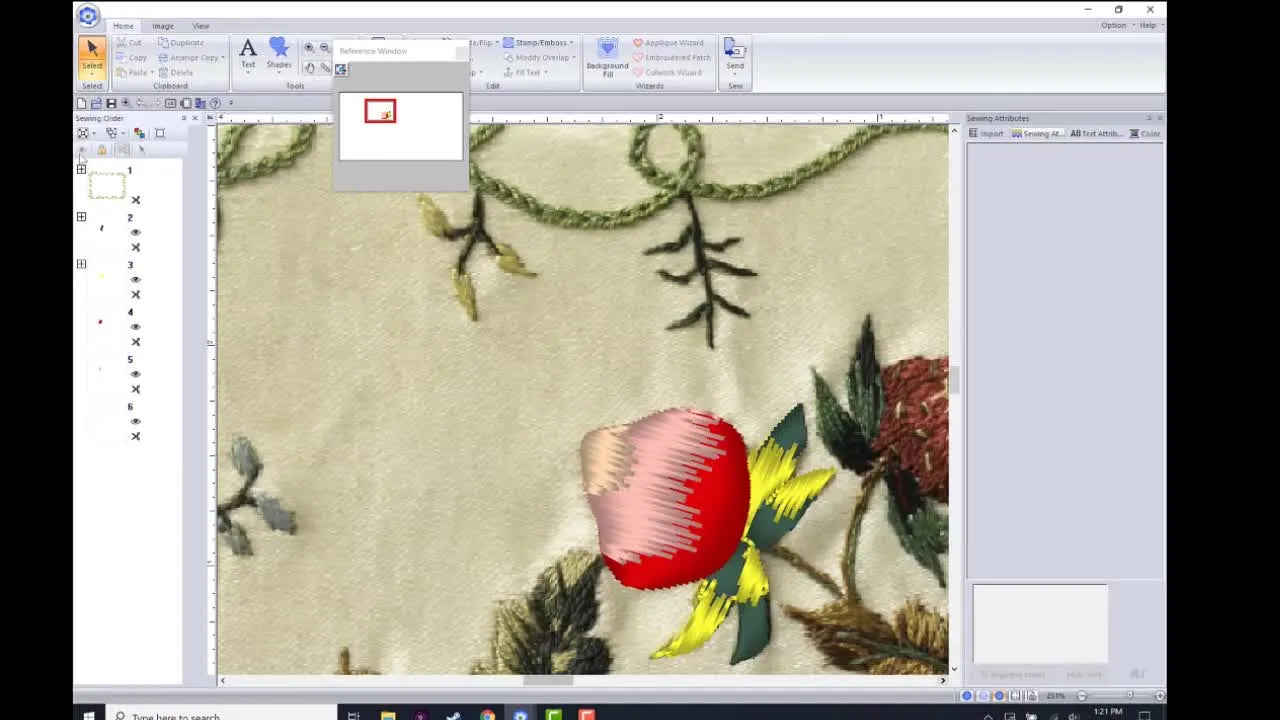
Task: Toggle visibility of sewing order item 4
Action: point(136,326)
